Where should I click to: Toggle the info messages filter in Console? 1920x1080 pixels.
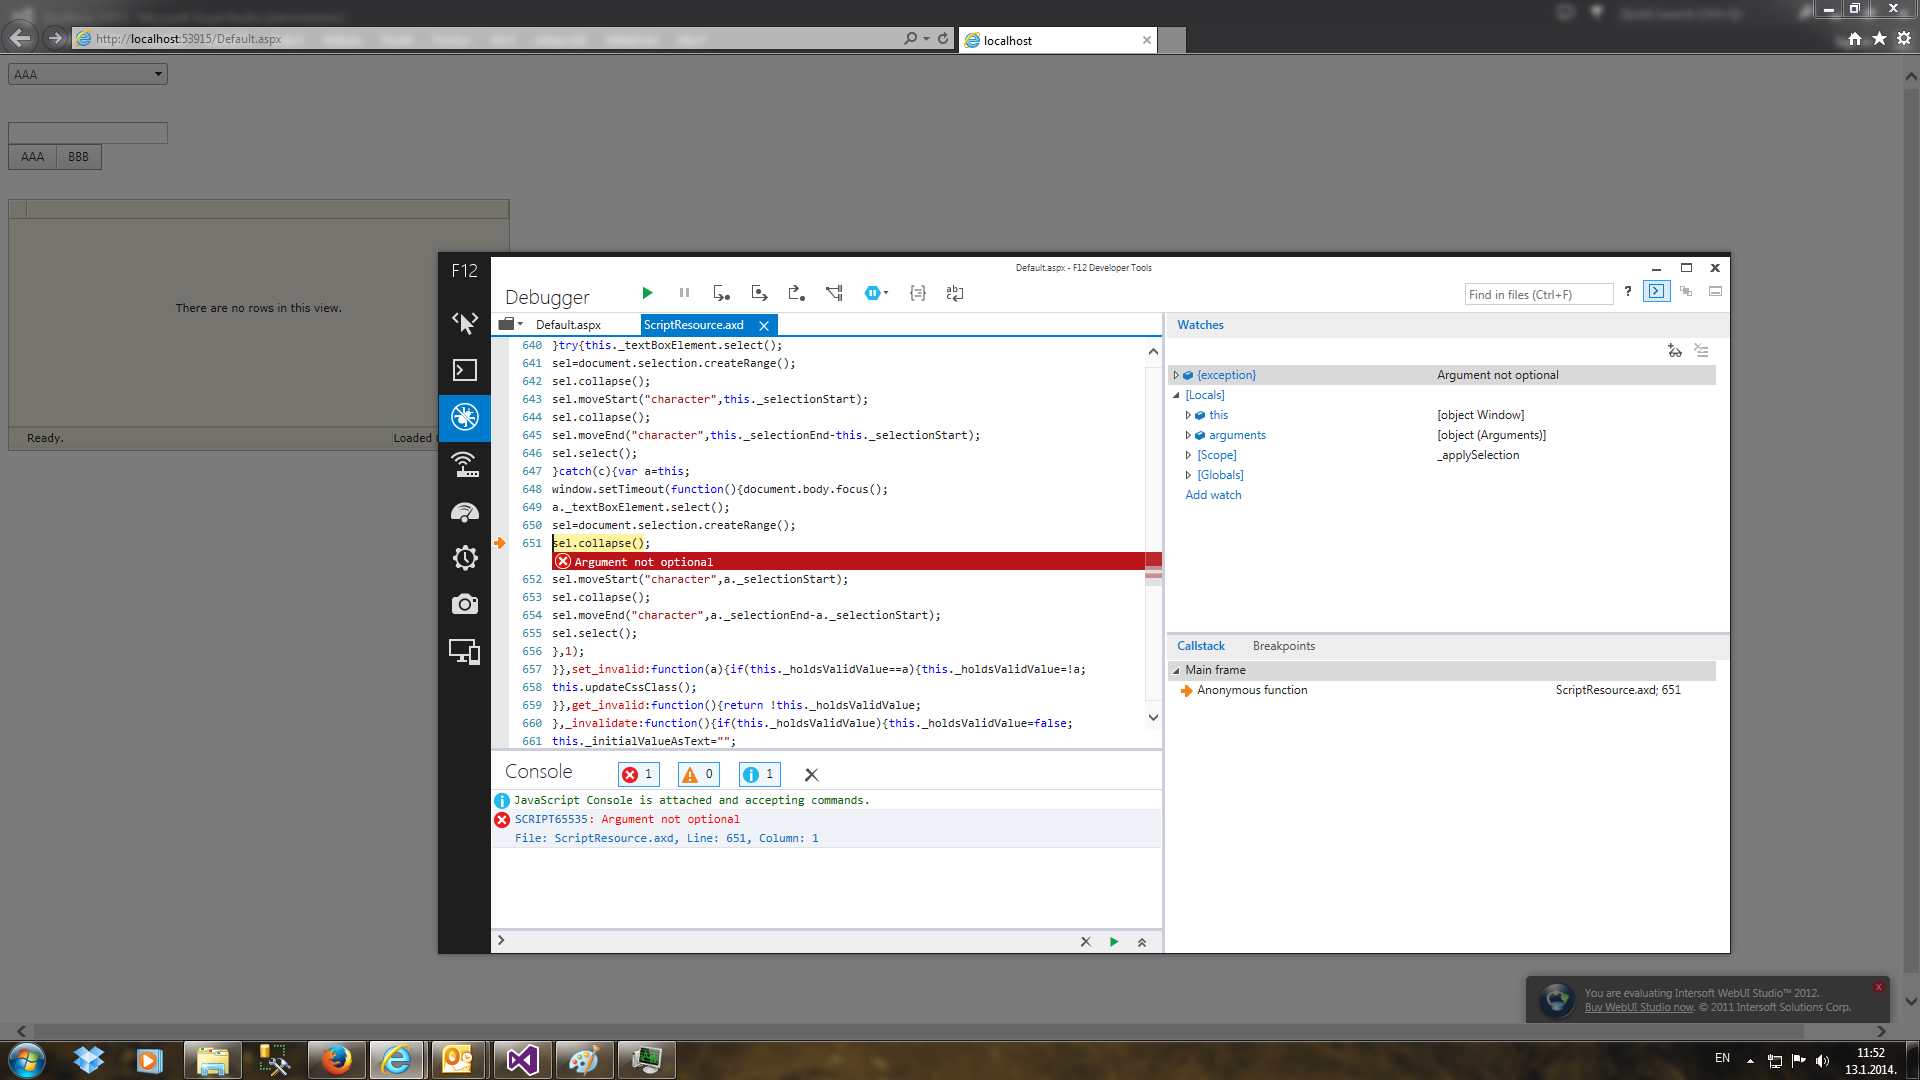point(759,774)
